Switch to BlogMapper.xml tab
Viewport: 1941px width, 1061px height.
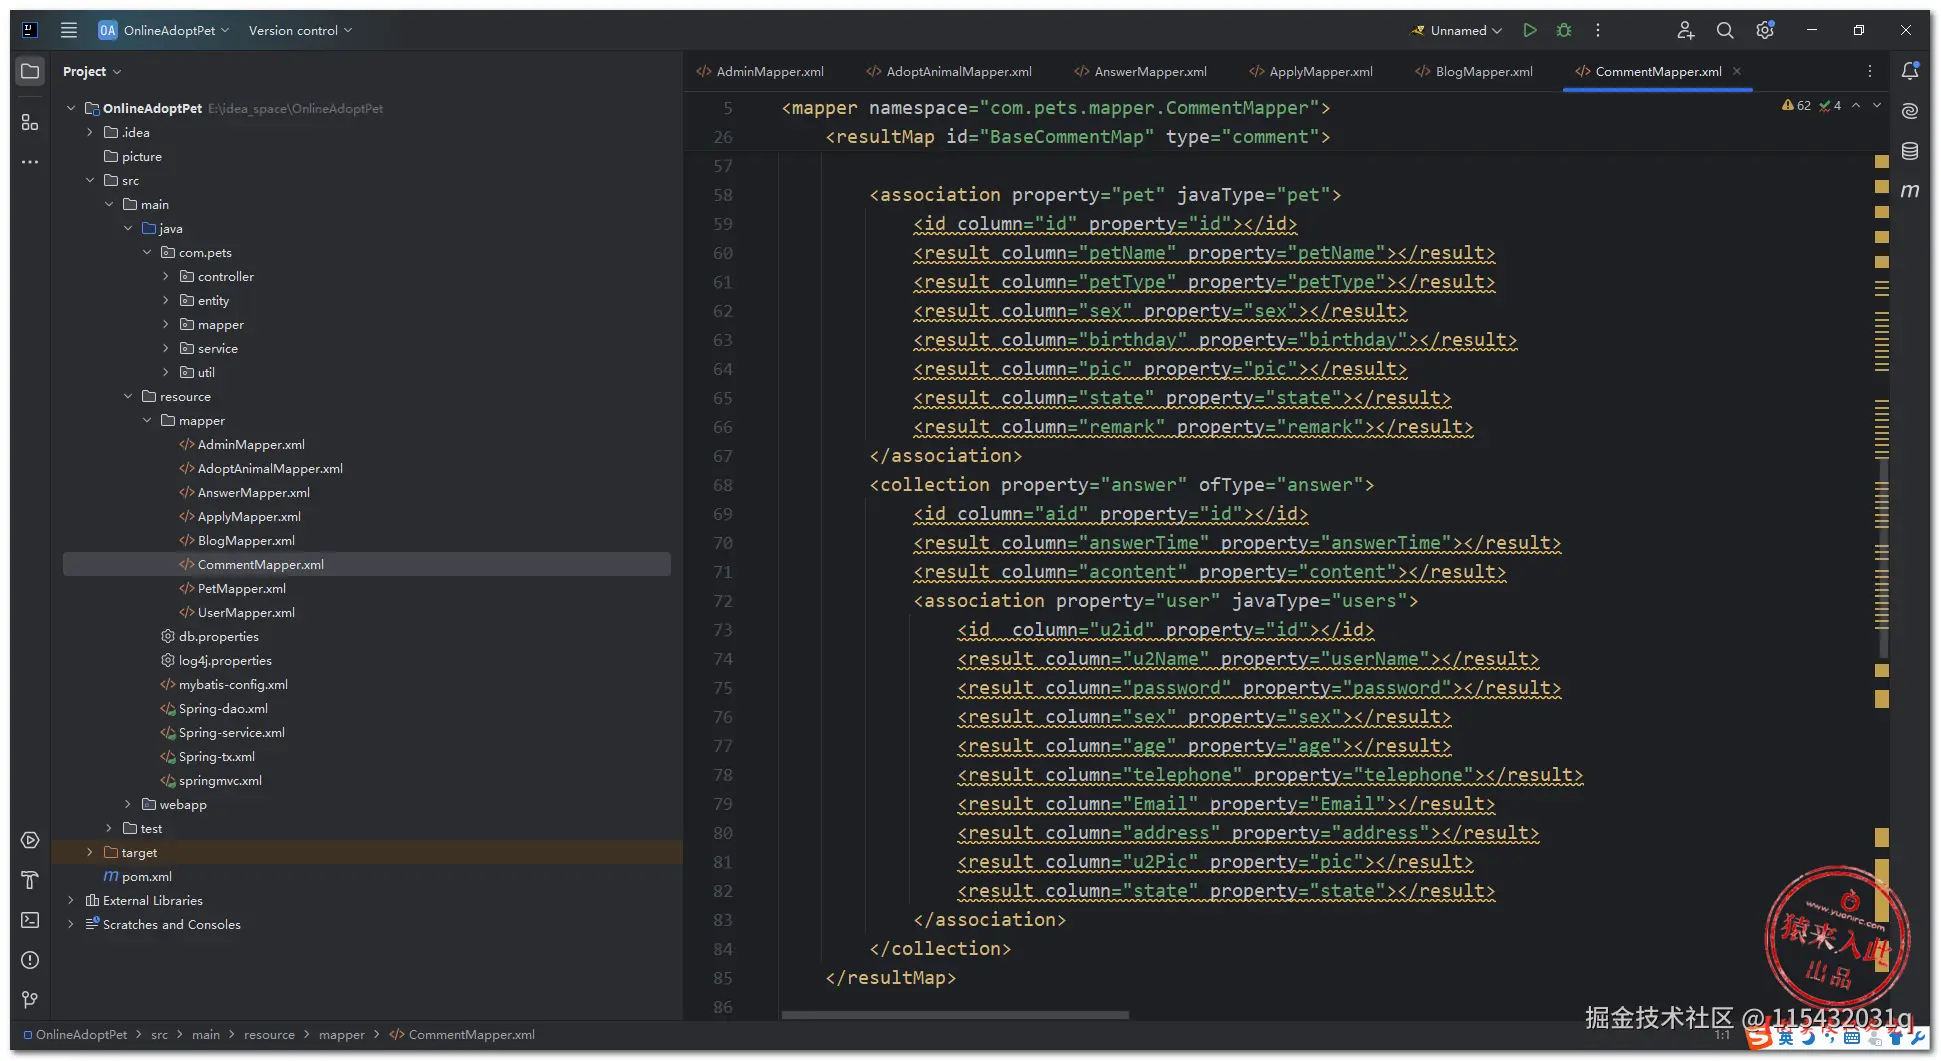pyautogui.click(x=1475, y=71)
